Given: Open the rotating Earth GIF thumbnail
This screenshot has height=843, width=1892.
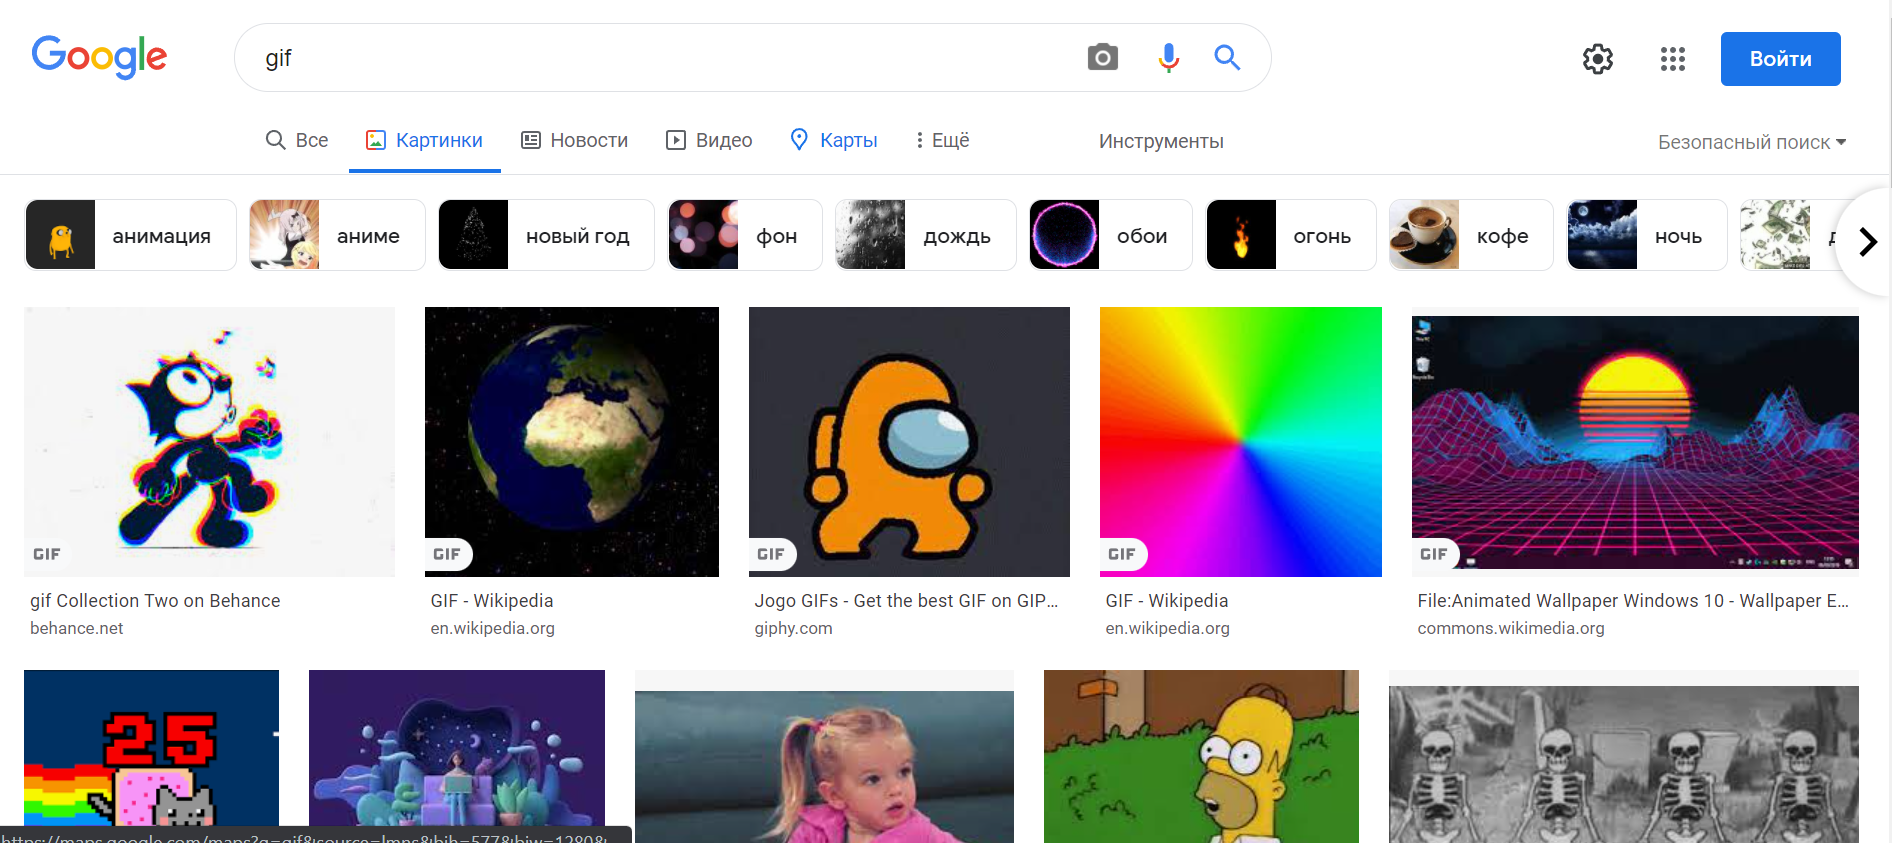Looking at the screenshot, I should [x=572, y=442].
